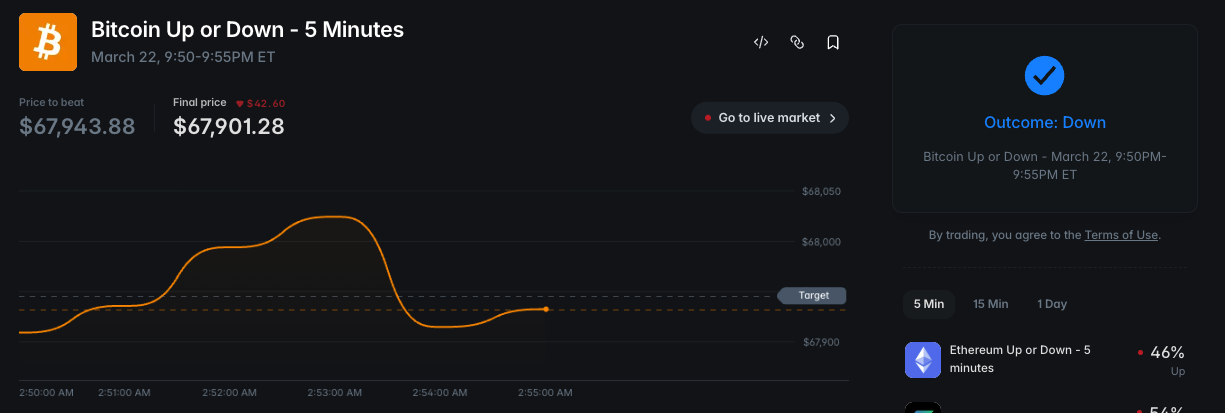This screenshot has width=1225, height=413.
Task: Switch to the 1 Day tab
Action: click(1052, 304)
